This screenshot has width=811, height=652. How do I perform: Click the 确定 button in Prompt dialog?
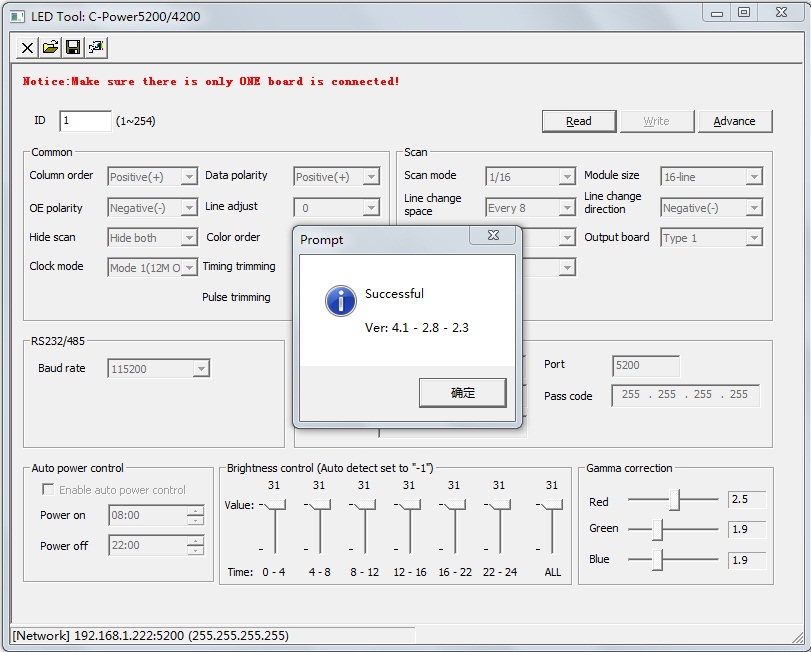[462, 393]
